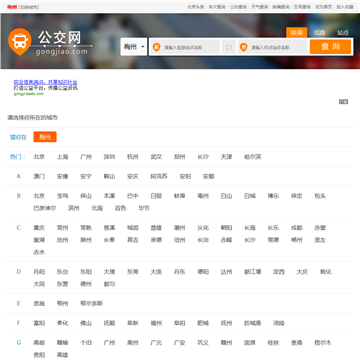Select 保山 under letter B
360x360 pixels.
[x=86, y=196]
